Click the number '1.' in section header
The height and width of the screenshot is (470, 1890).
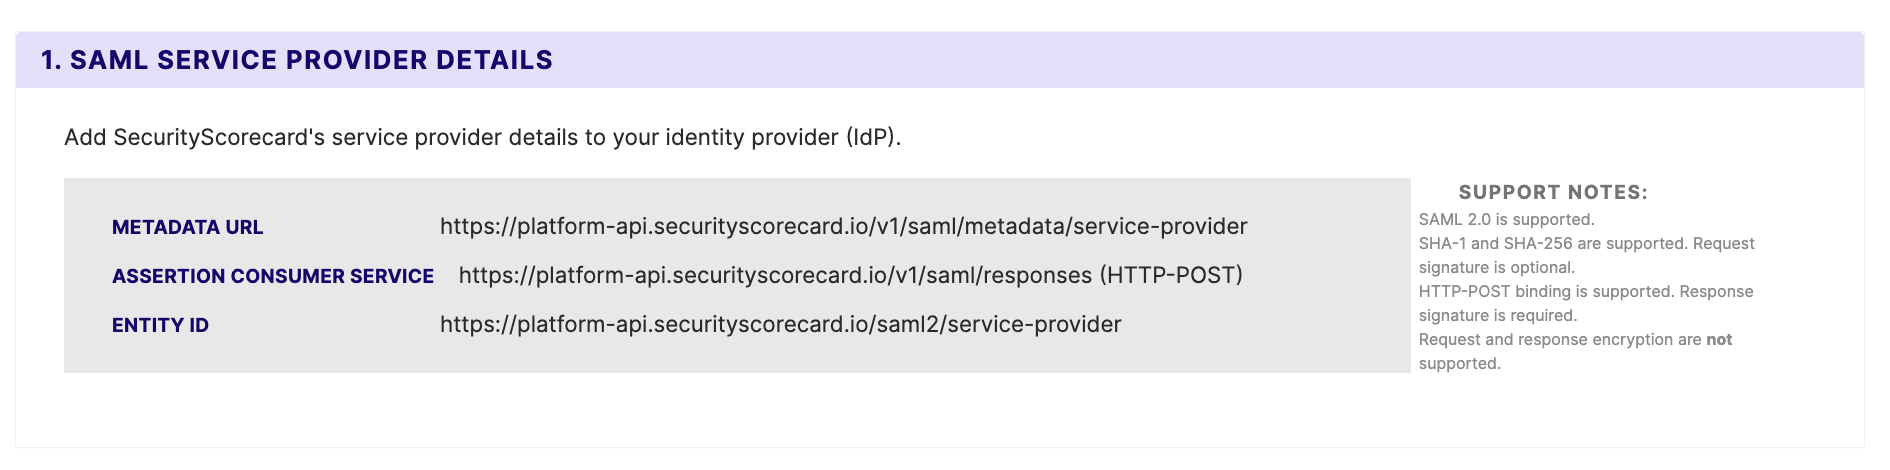[x=51, y=60]
